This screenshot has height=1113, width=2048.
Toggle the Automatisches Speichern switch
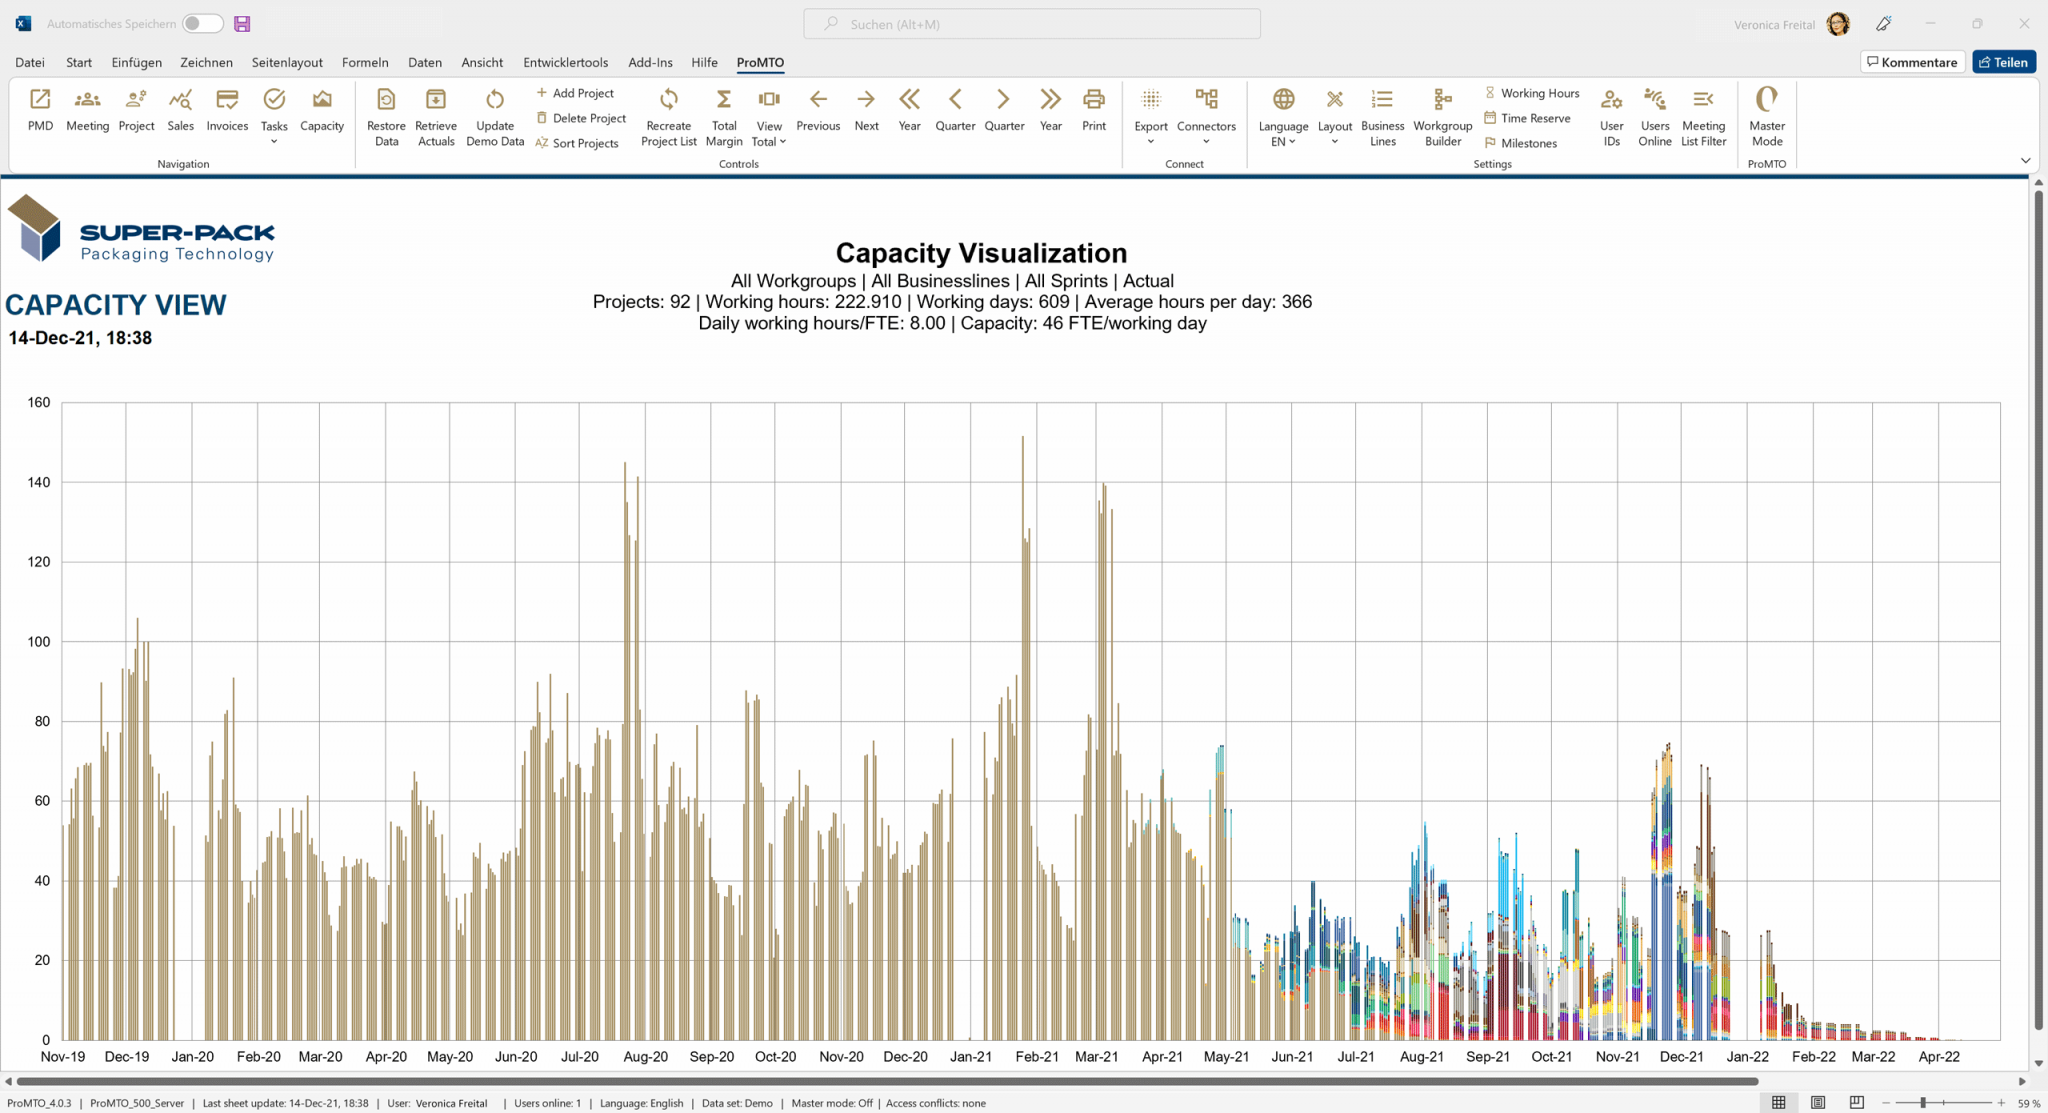click(x=202, y=23)
